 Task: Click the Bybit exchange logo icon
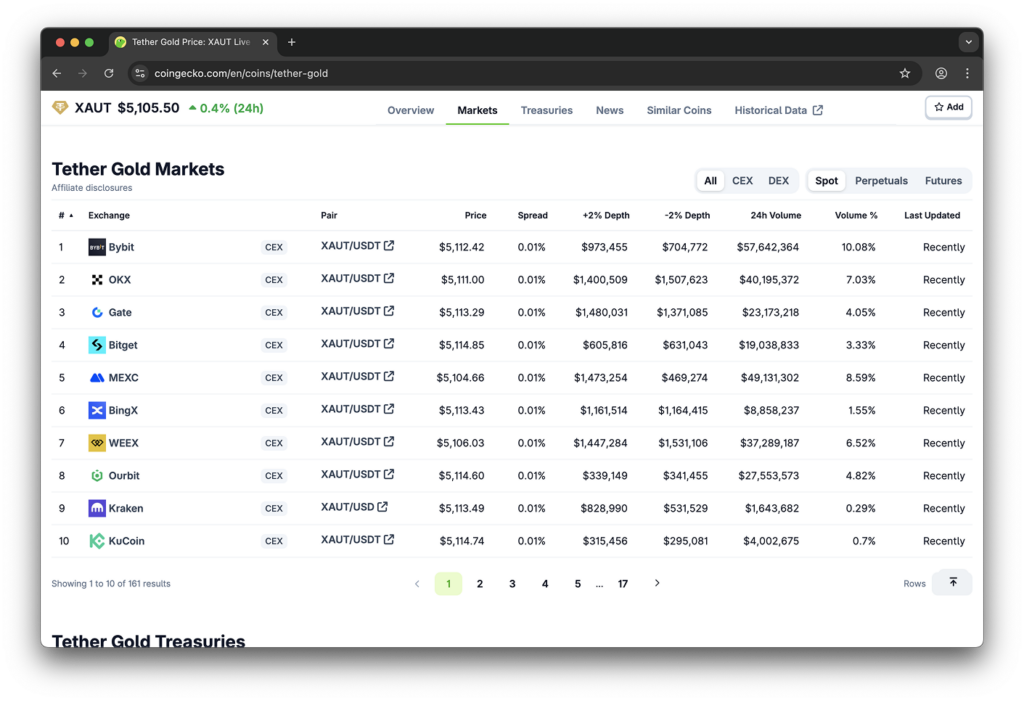(x=97, y=247)
